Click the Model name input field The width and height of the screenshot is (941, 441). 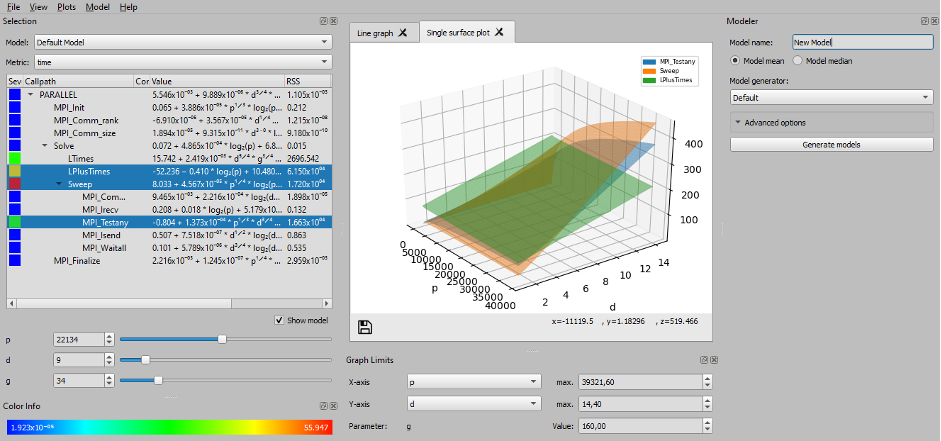coord(862,43)
